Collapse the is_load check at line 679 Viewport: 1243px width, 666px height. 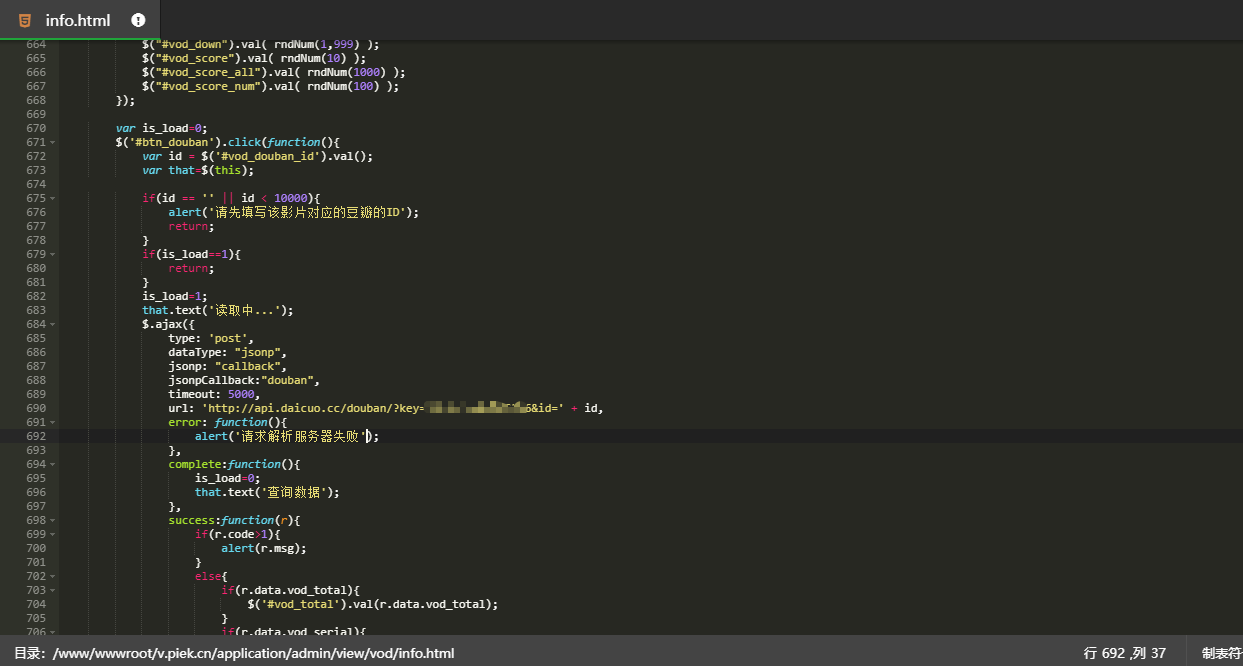coord(52,254)
